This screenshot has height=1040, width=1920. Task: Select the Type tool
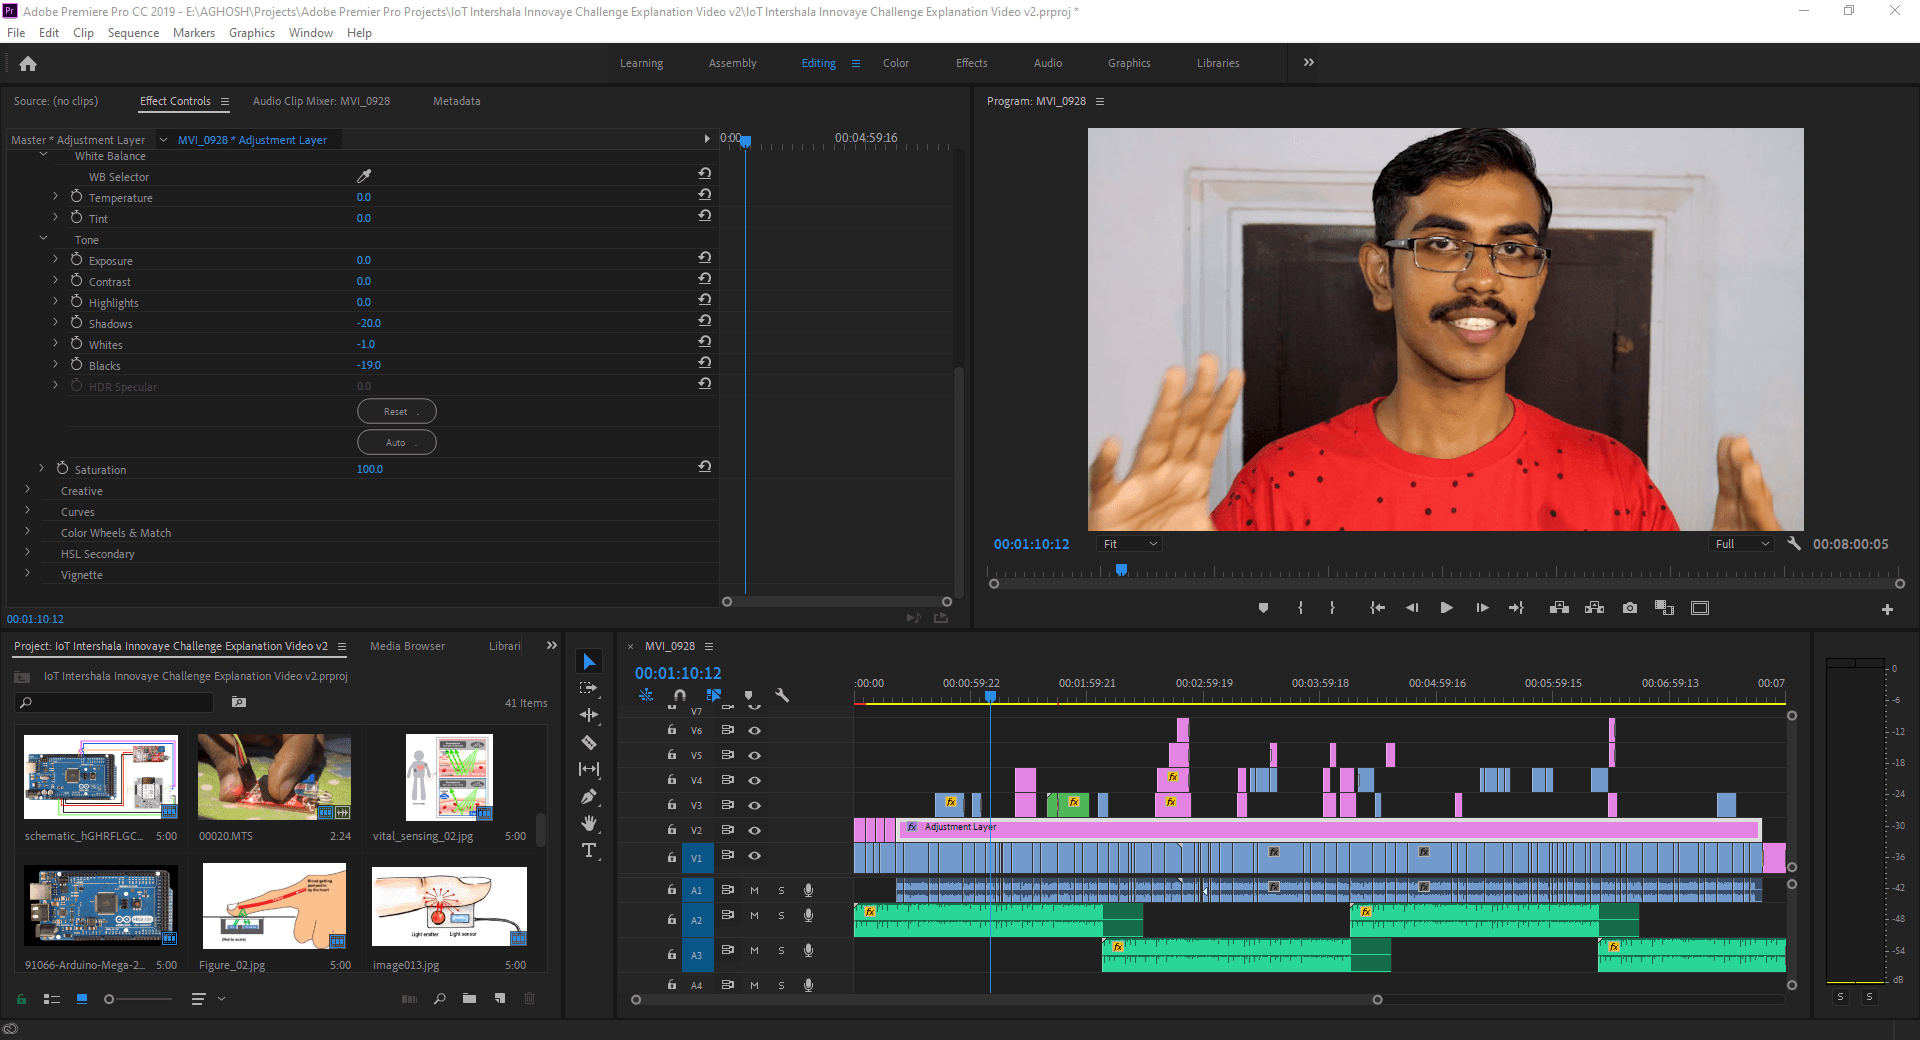(589, 851)
